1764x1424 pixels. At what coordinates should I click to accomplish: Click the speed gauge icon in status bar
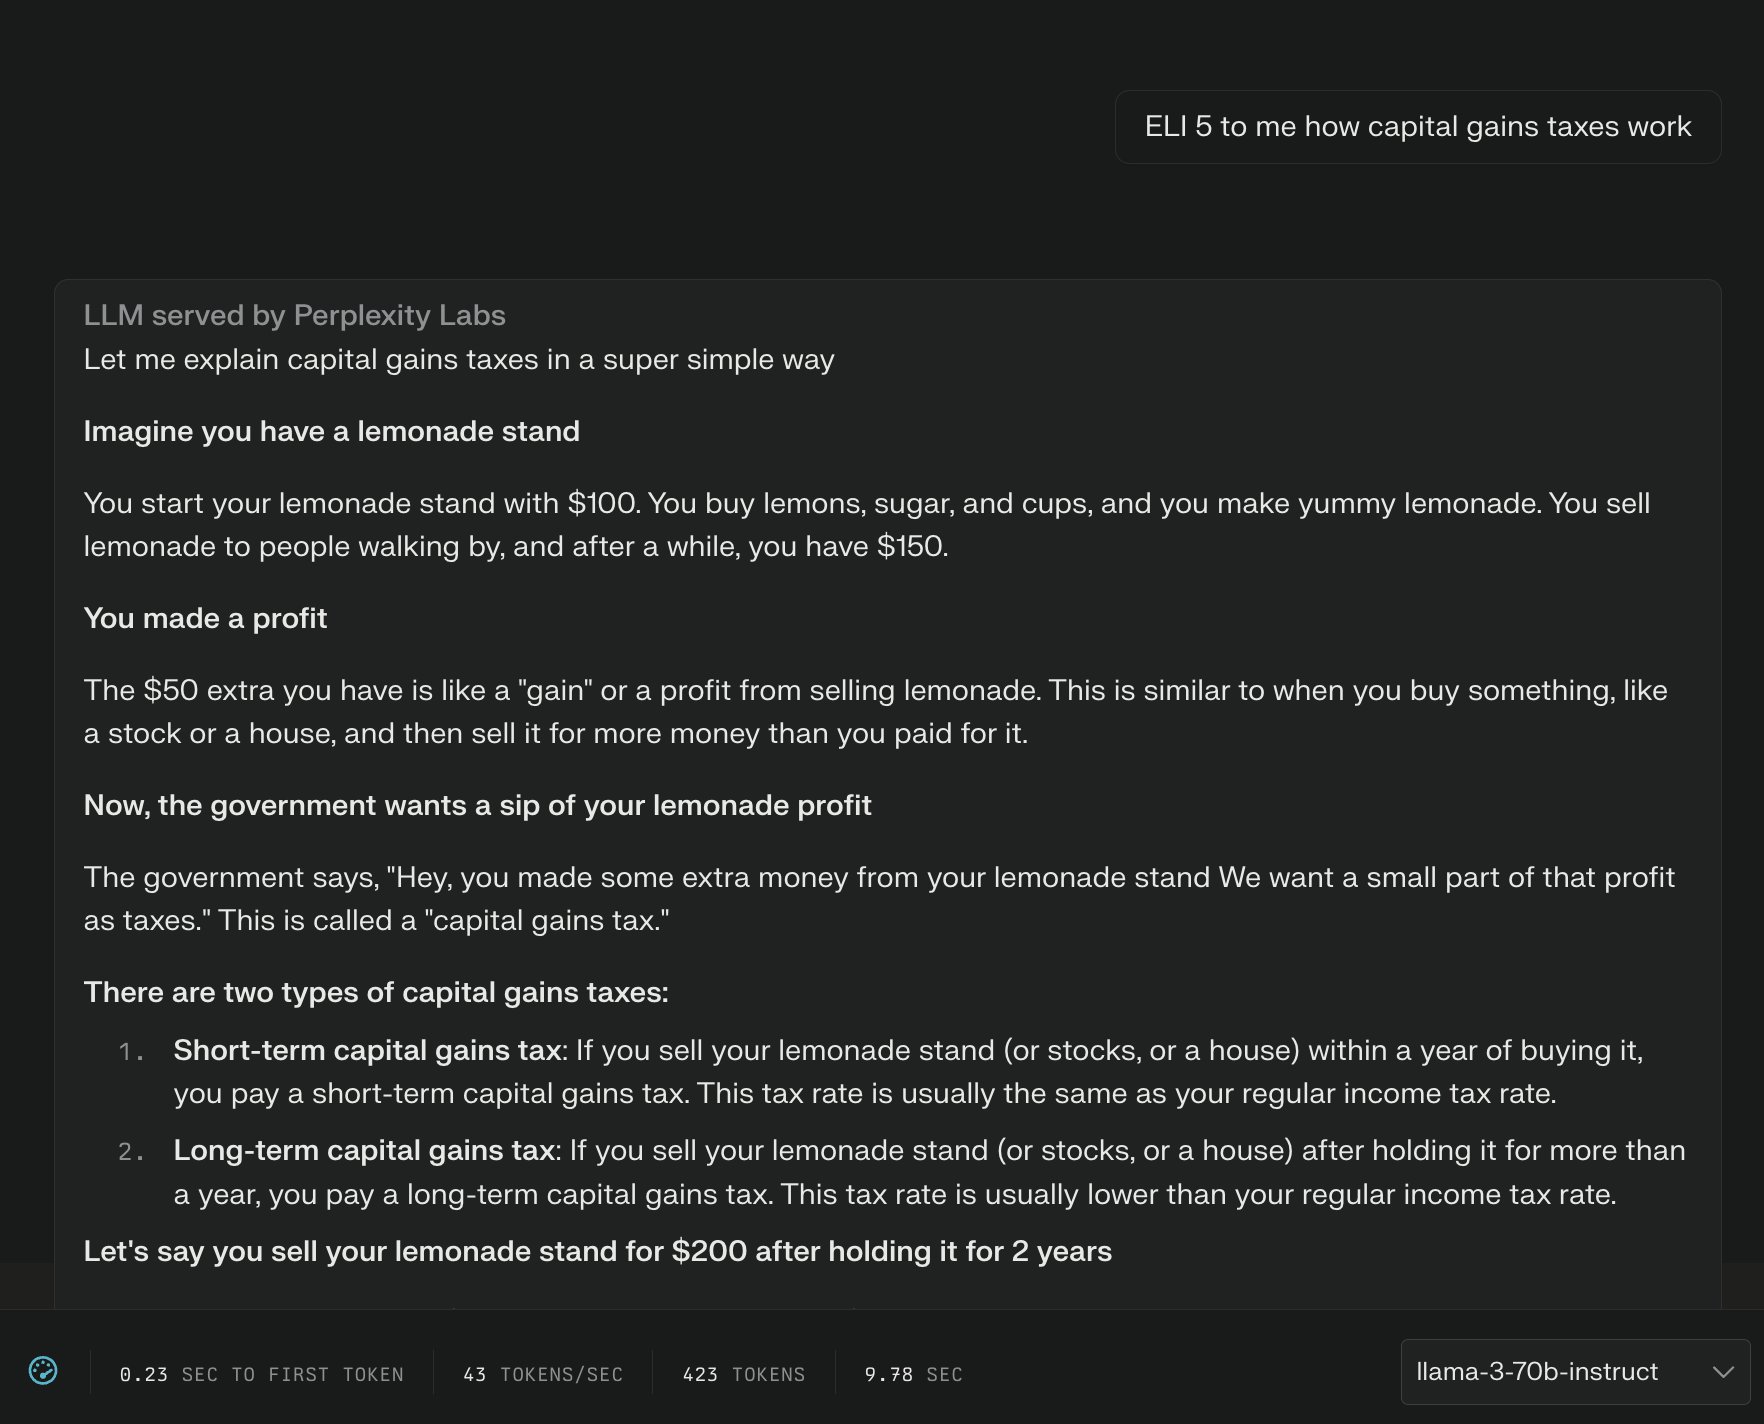pyautogui.click(x=43, y=1370)
